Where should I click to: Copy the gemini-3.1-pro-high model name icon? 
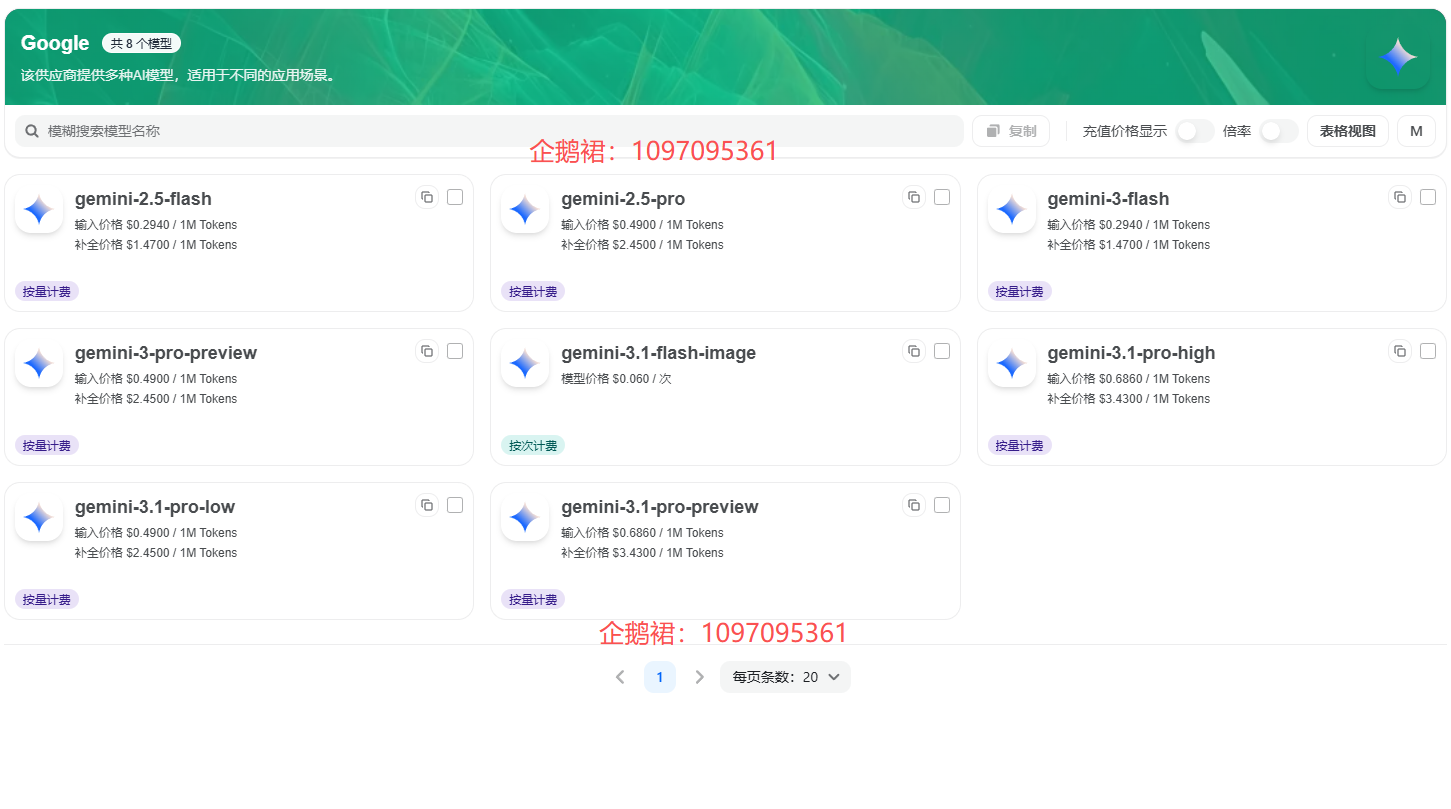click(1400, 351)
